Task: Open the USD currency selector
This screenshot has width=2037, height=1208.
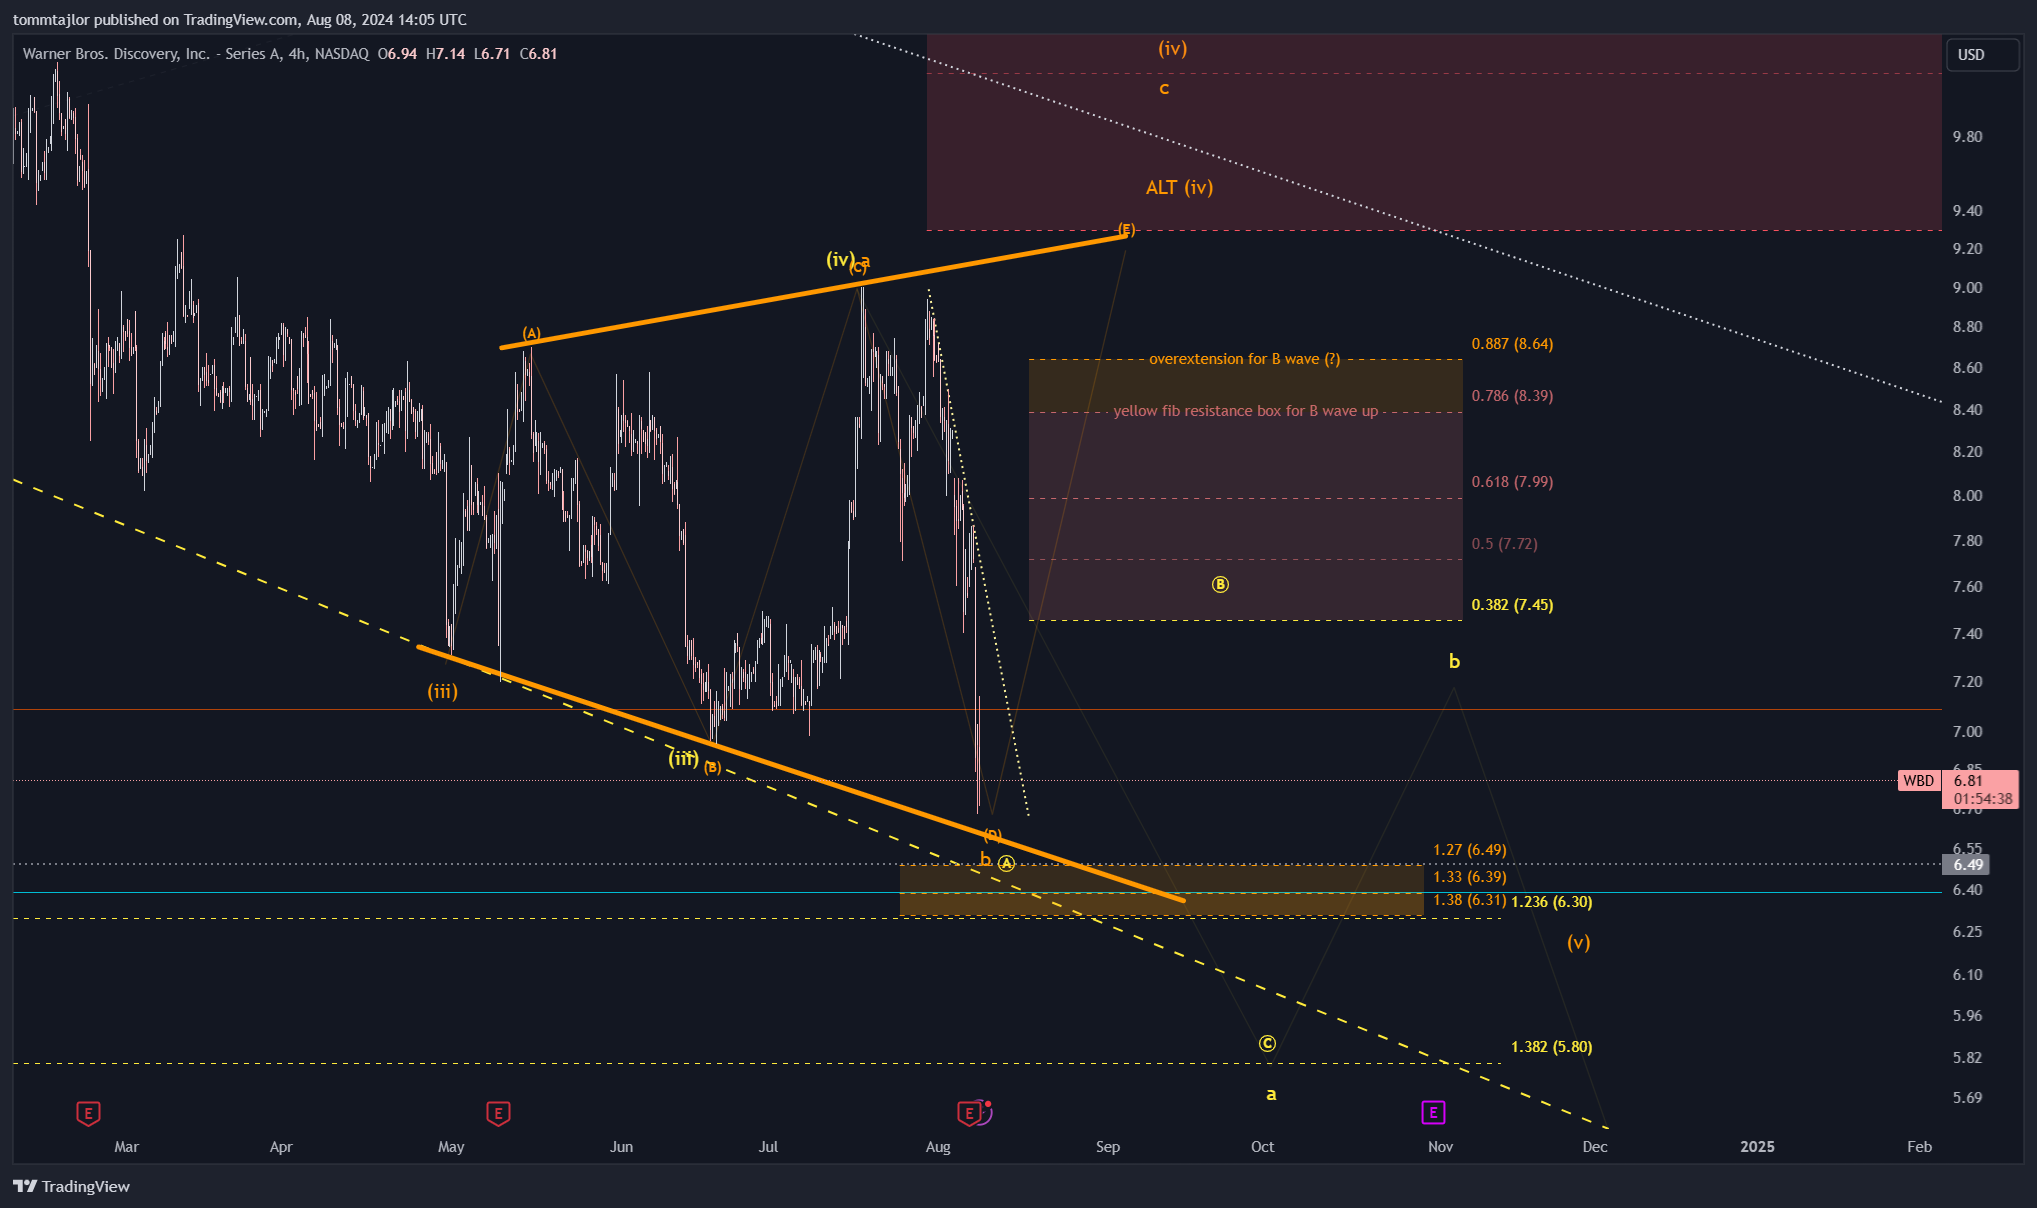Action: pos(1981,55)
